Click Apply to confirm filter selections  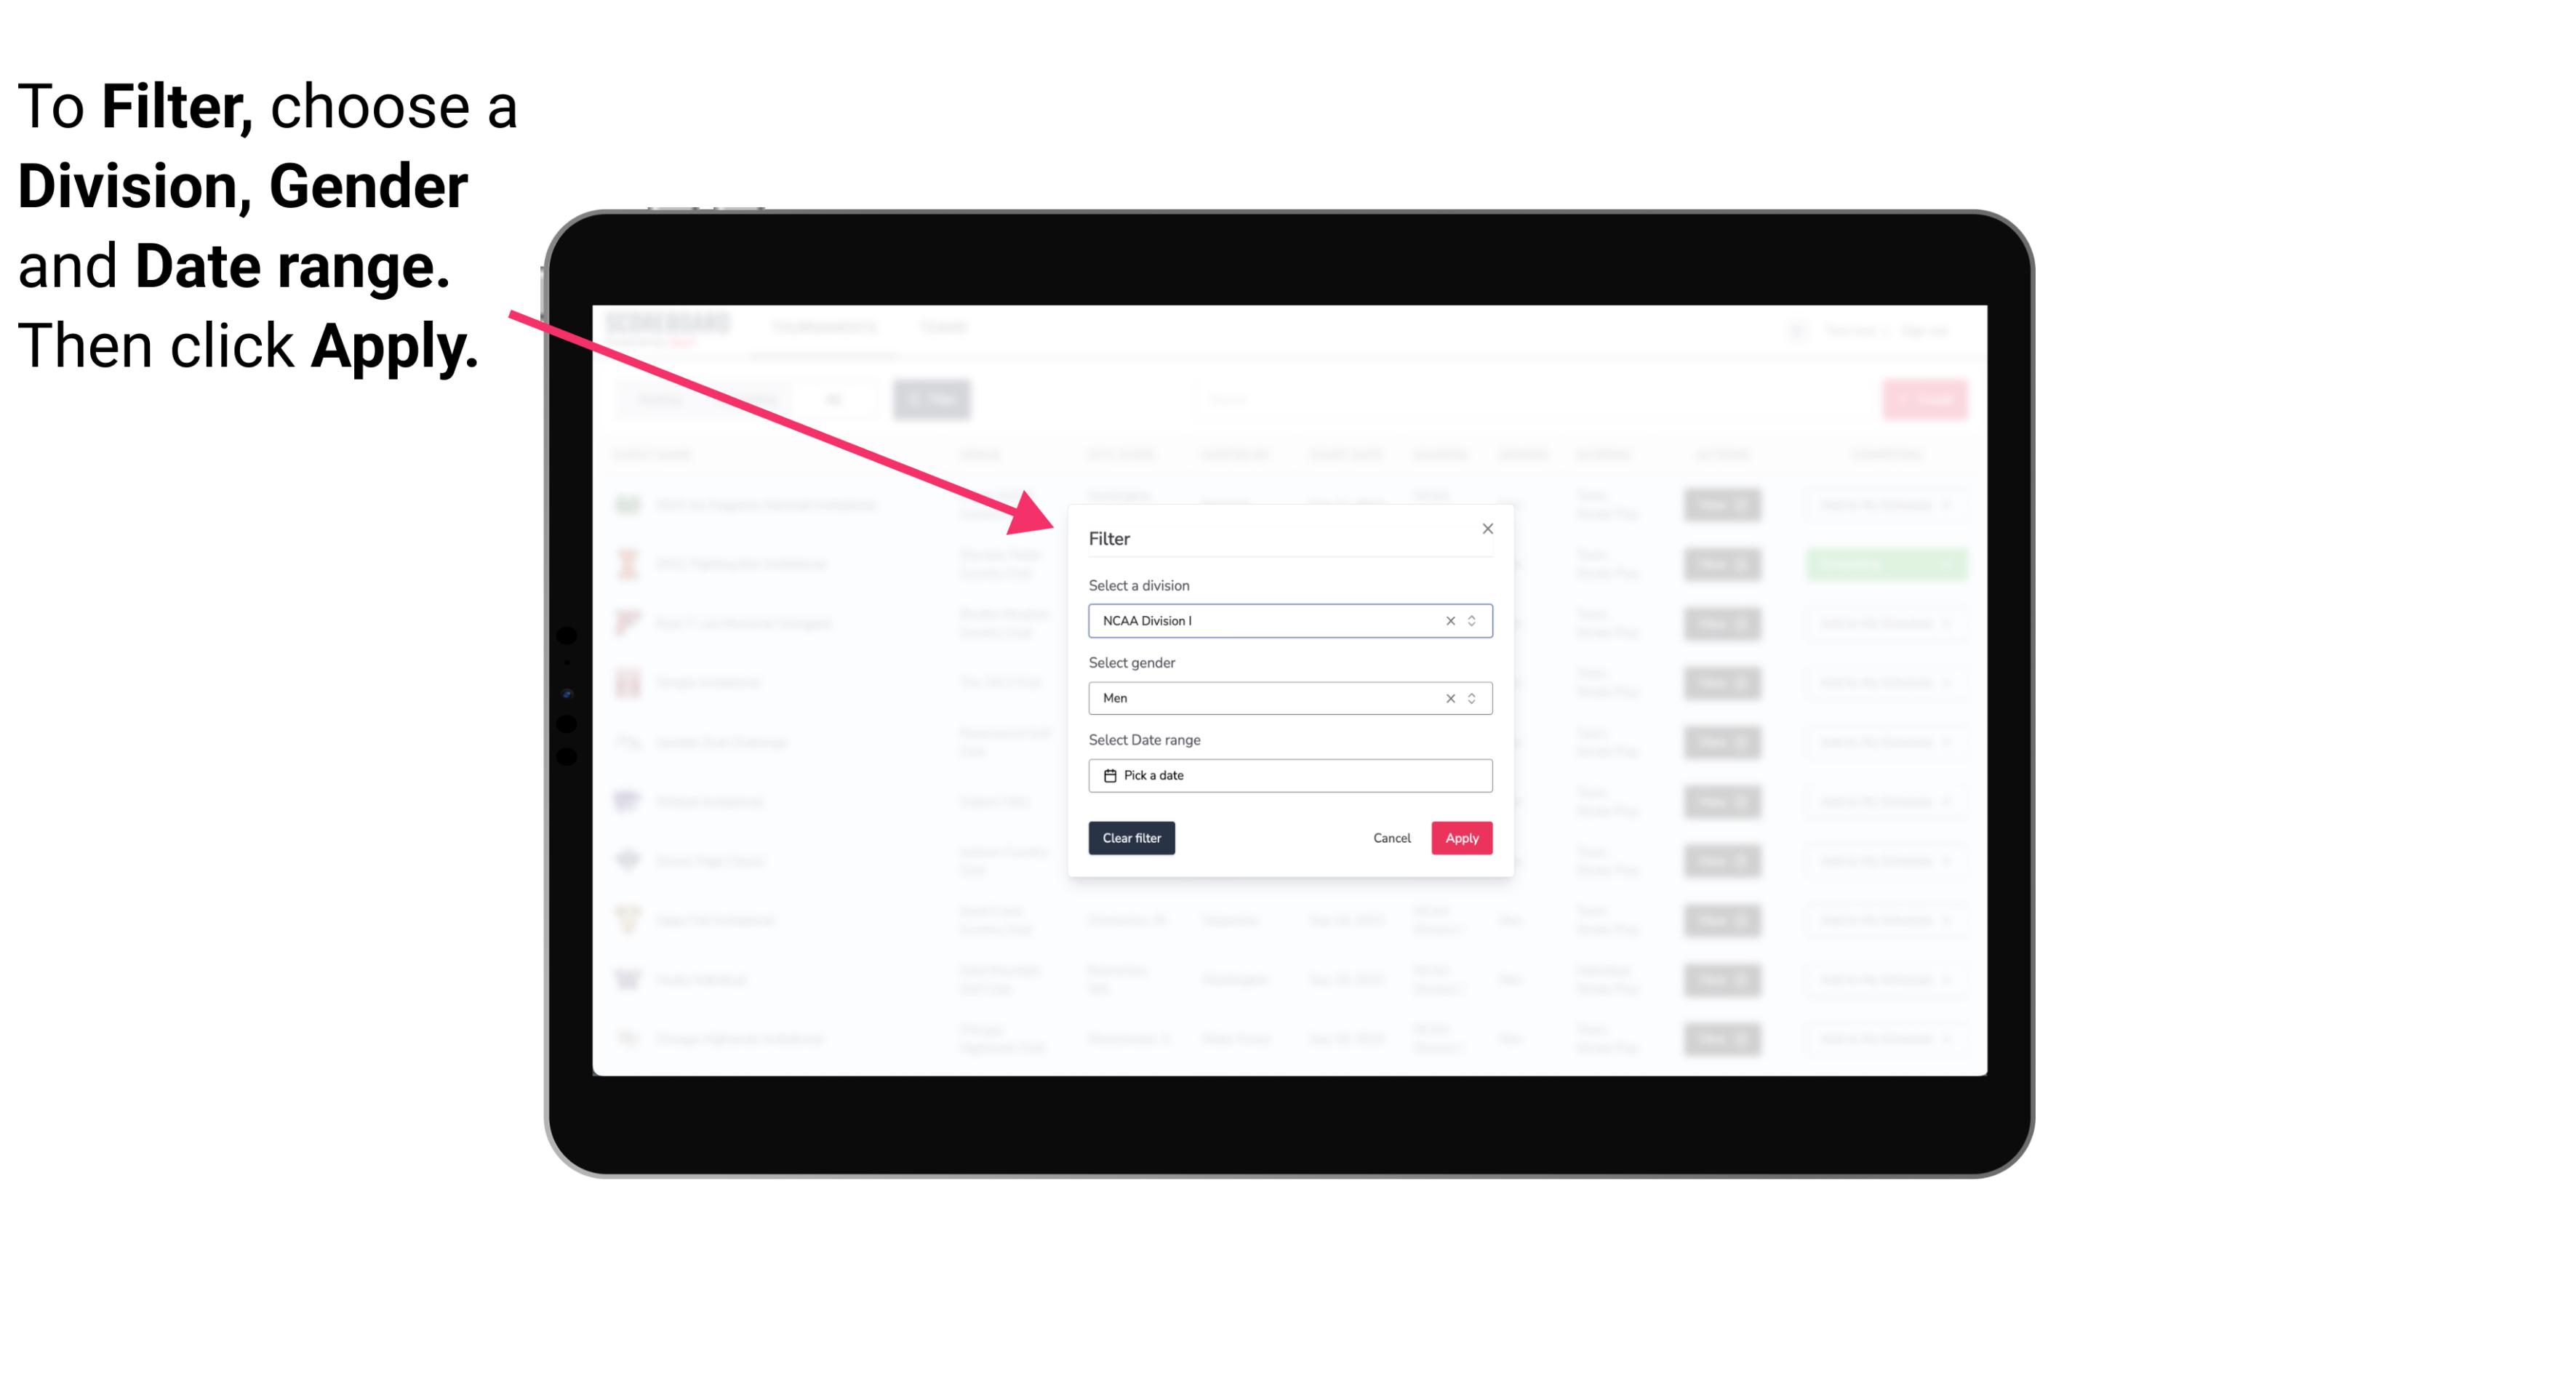(x=1460, y=838)
